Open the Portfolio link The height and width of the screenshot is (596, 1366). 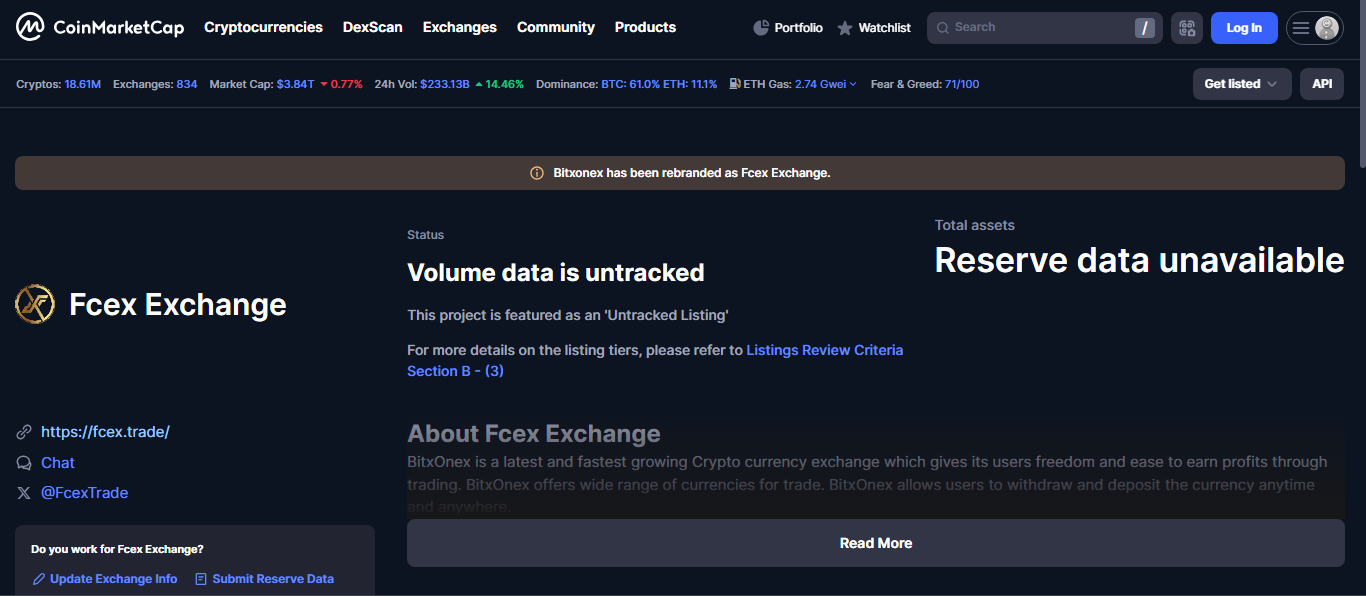point(788,28)
